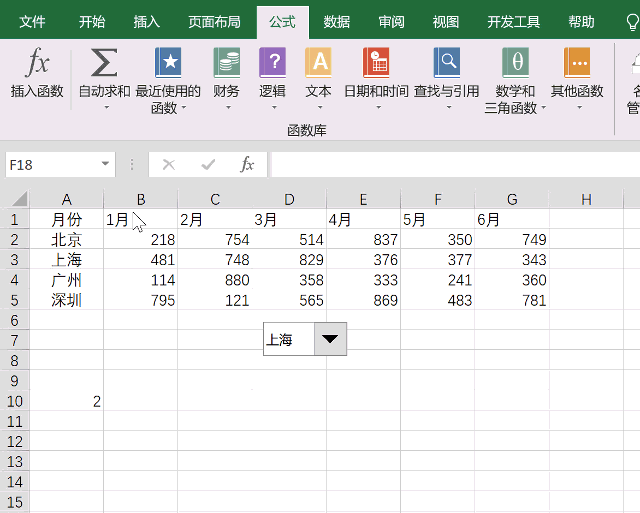Select cell with value 218

[141, 240]
